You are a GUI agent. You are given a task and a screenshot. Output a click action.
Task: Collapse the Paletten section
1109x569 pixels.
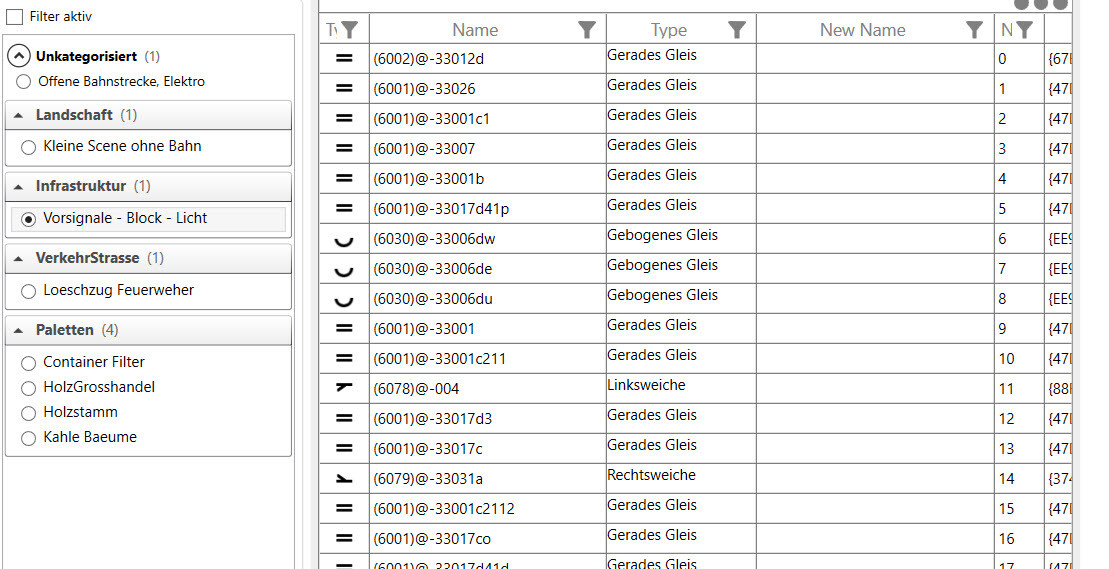tap(20, 330)
